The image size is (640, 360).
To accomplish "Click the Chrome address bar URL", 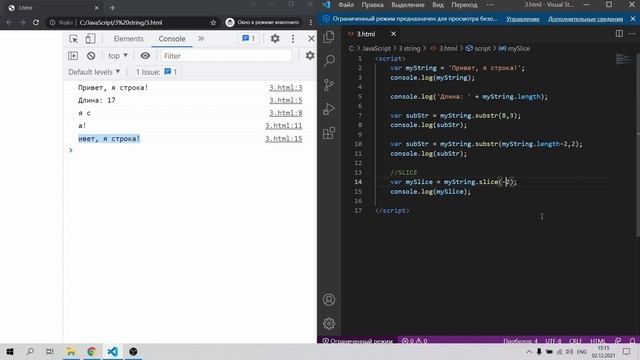I will point(121,22).
